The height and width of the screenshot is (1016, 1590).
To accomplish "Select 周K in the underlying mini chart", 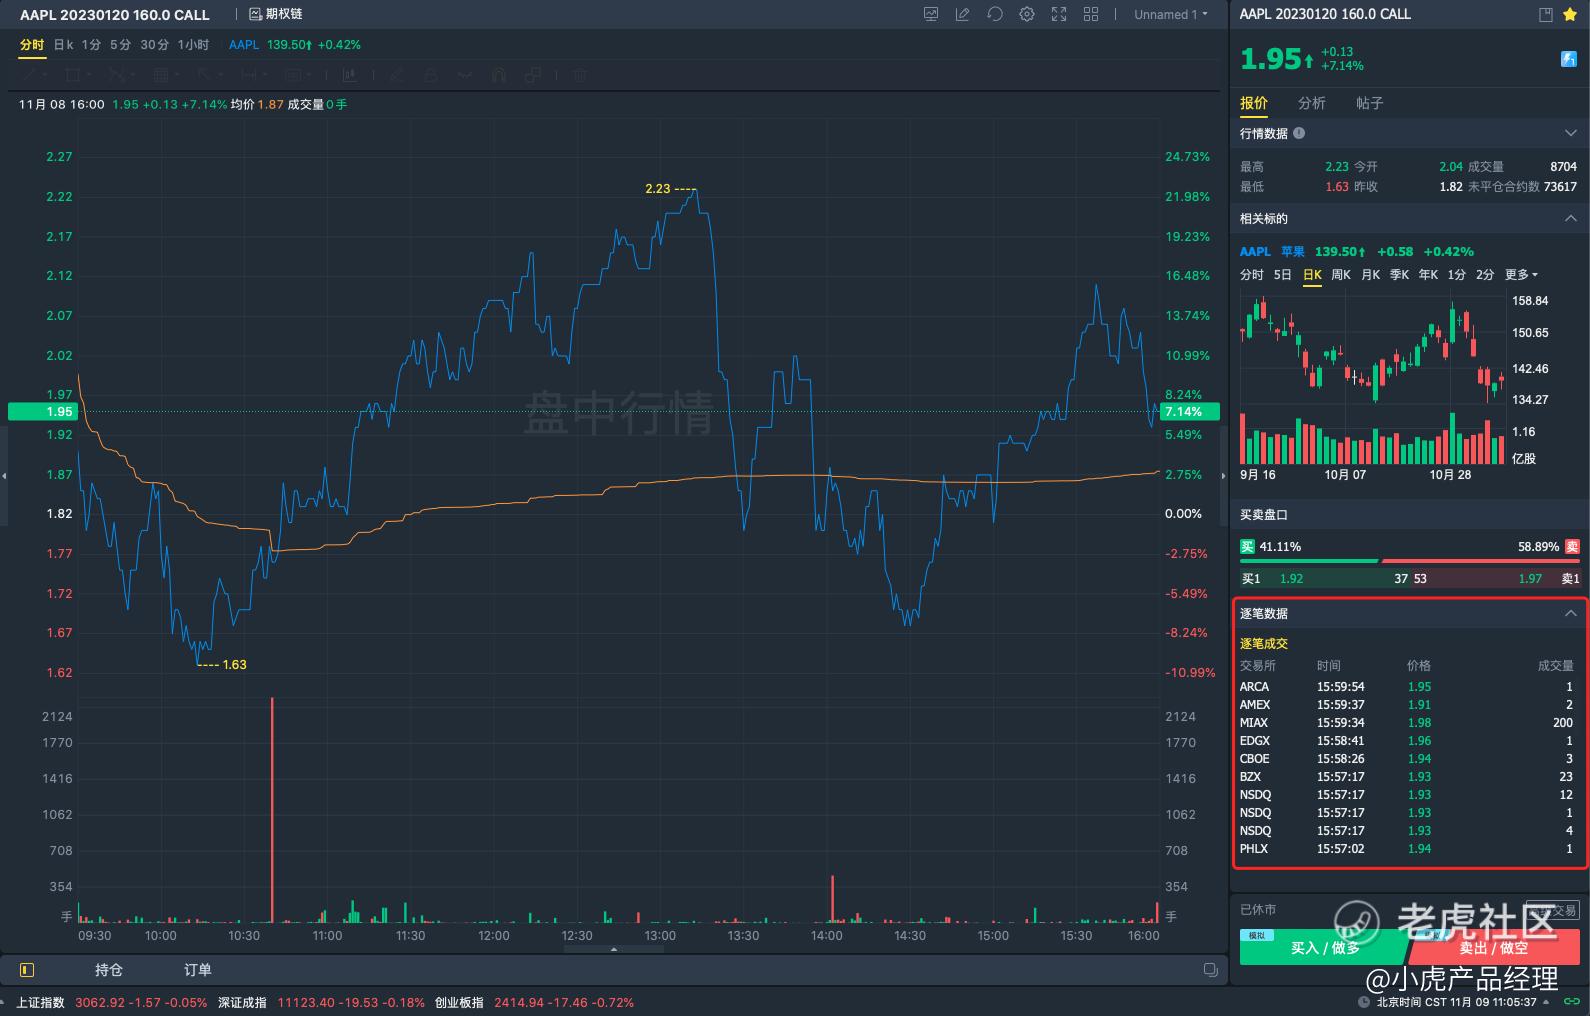I will tap(1341, 275).
